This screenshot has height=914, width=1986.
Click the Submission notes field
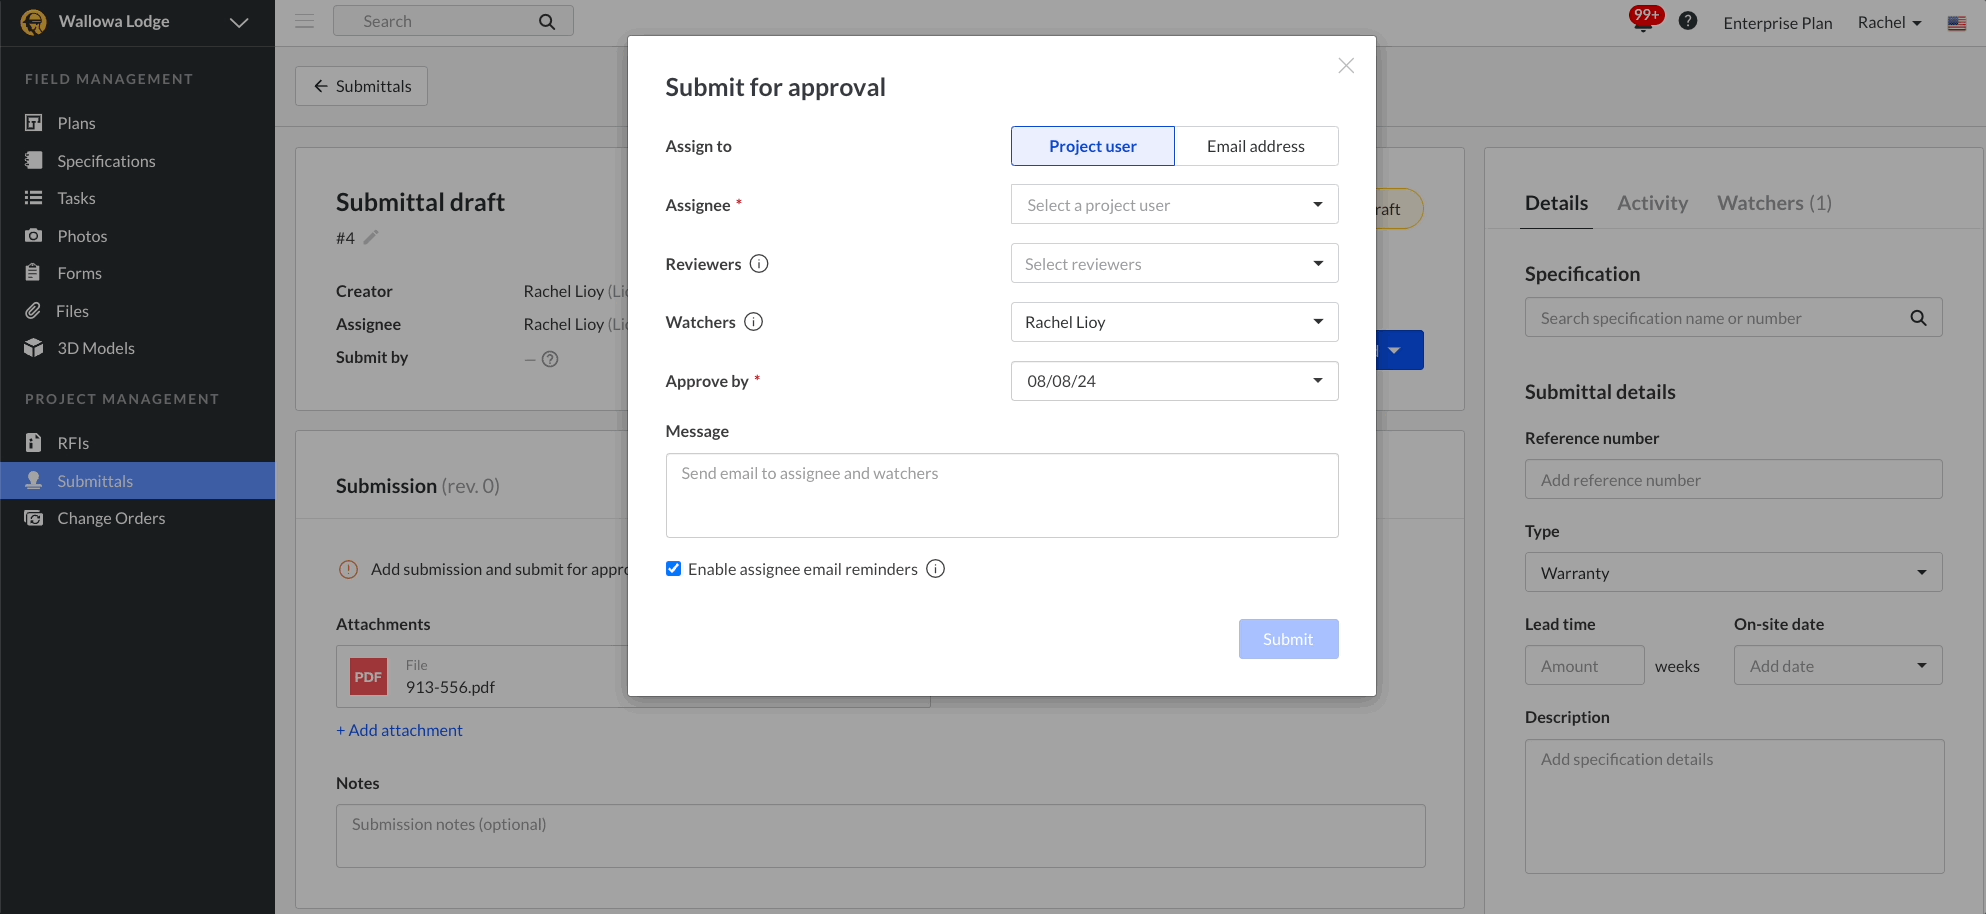[880, 836]
